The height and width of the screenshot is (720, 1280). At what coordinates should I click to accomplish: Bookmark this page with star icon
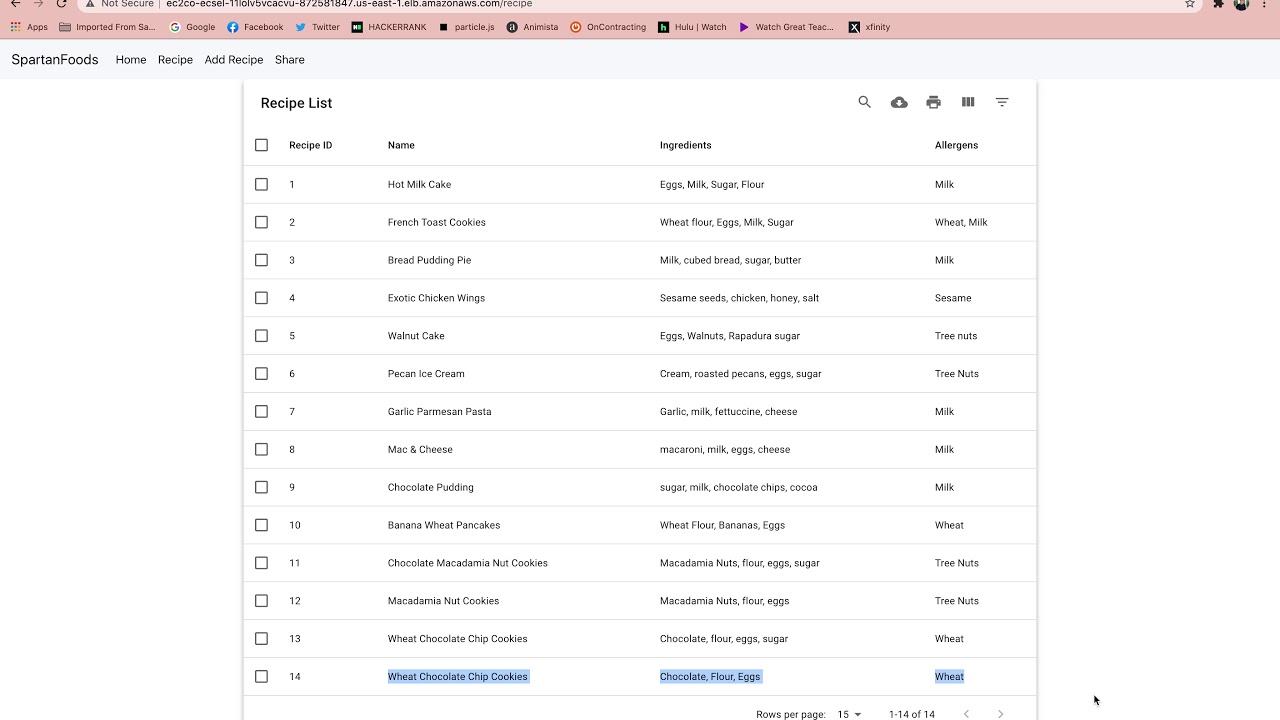(1190, 4)
